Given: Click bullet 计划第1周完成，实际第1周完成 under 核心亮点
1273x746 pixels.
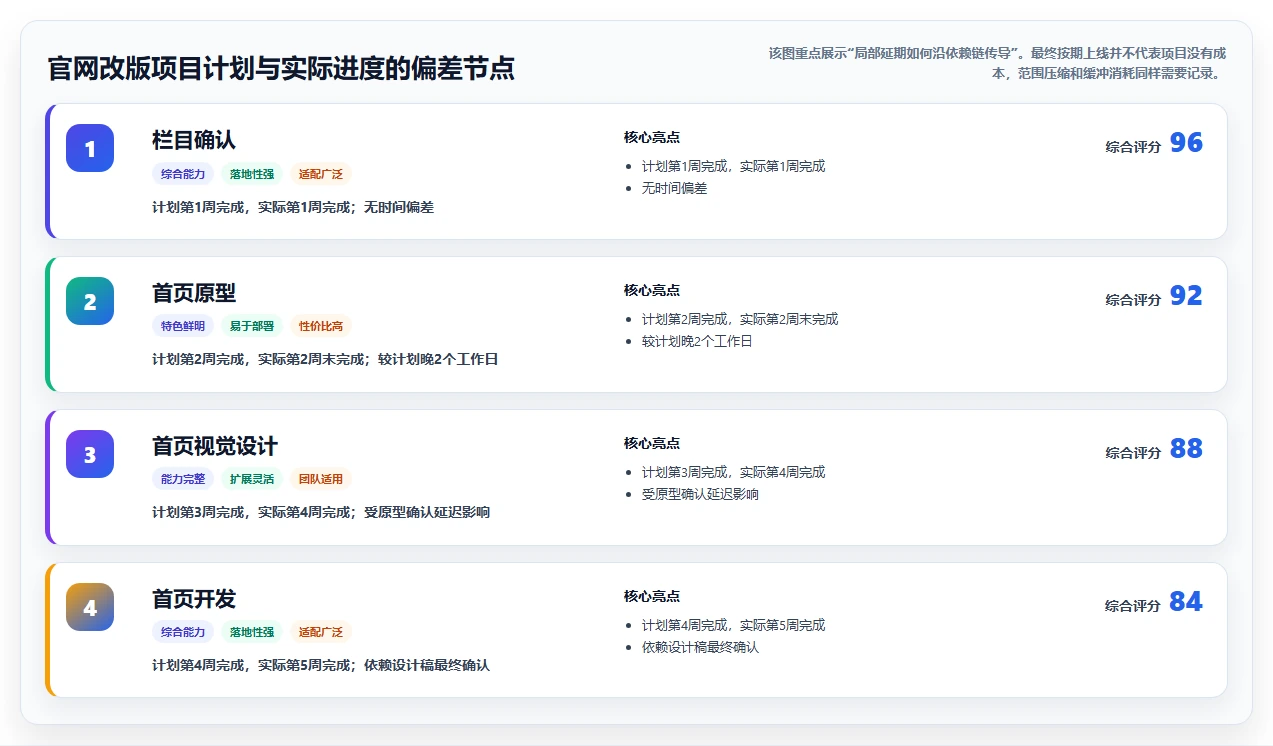Looking at the screenshot, I should tap(734, 167).
